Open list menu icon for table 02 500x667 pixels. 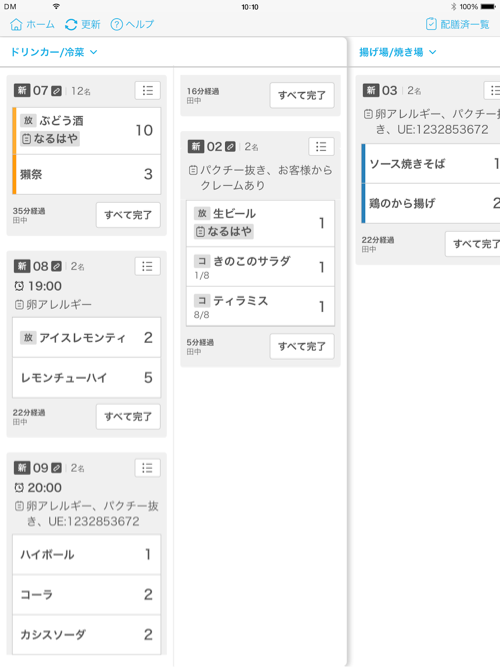click(321, 147)
